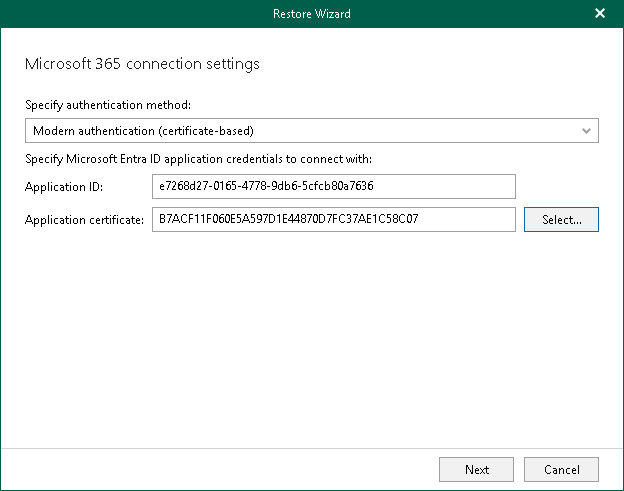Click the Application certificate label

click(x=84, y=219)
